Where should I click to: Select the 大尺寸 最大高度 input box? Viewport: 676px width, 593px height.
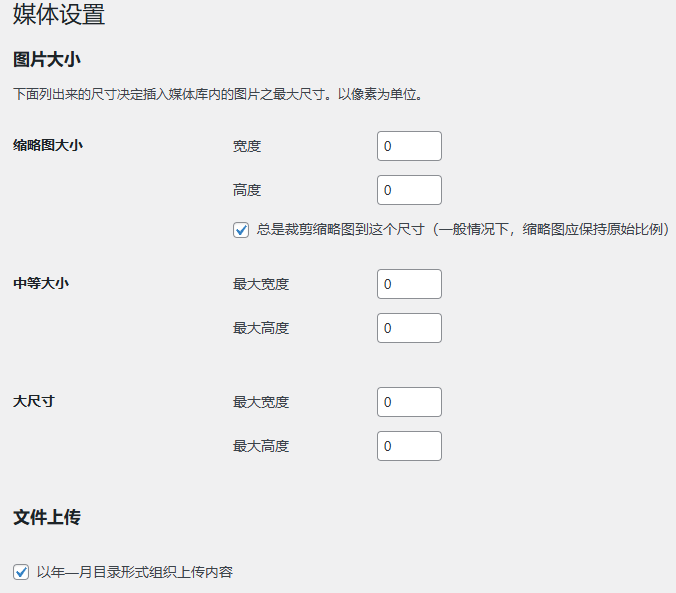409,446
